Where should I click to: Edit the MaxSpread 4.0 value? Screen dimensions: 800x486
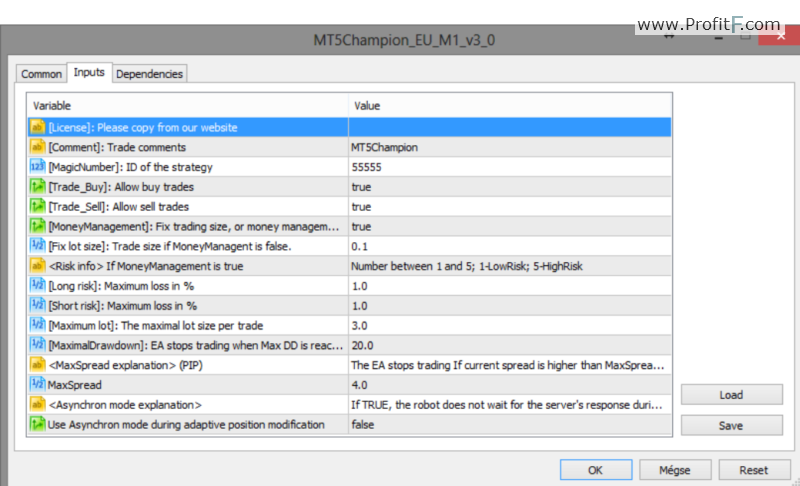(x=510, y=385)
